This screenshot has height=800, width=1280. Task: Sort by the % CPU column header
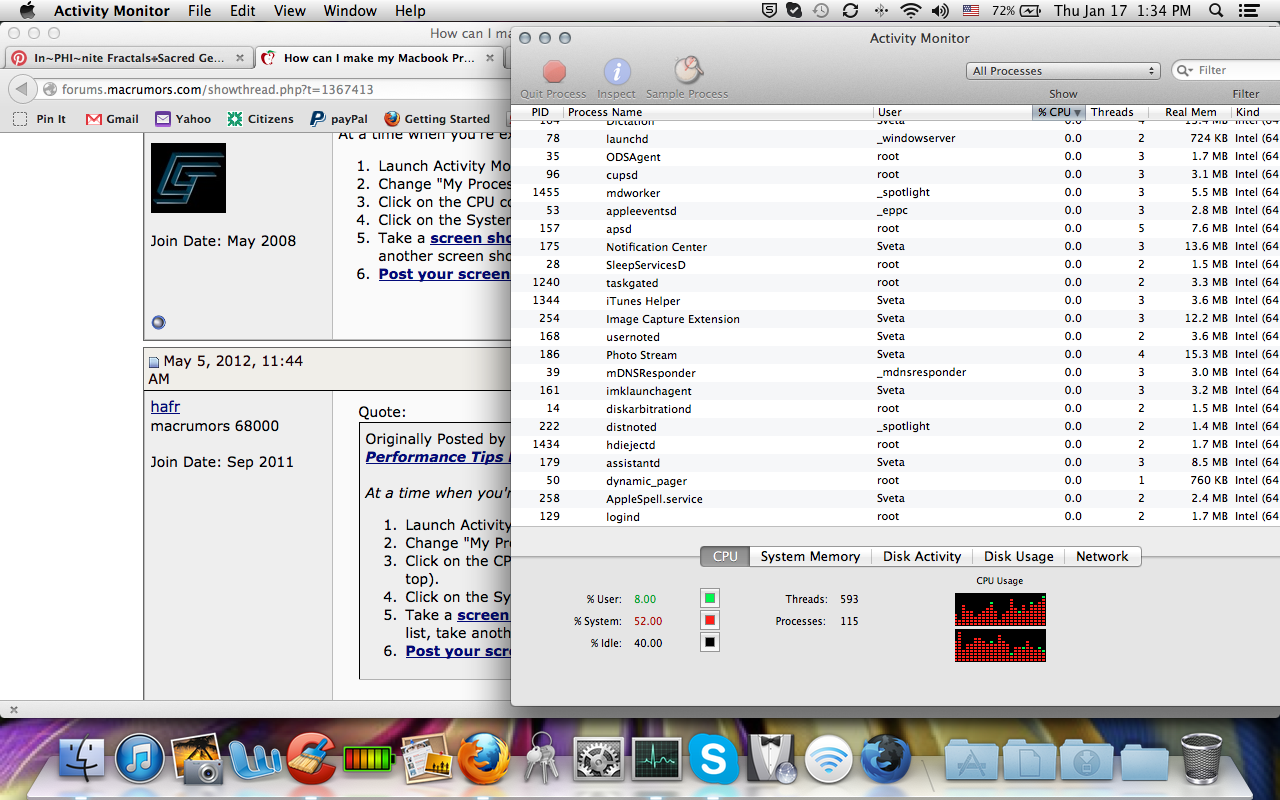pyautogui.click(x=1059, y=112)
